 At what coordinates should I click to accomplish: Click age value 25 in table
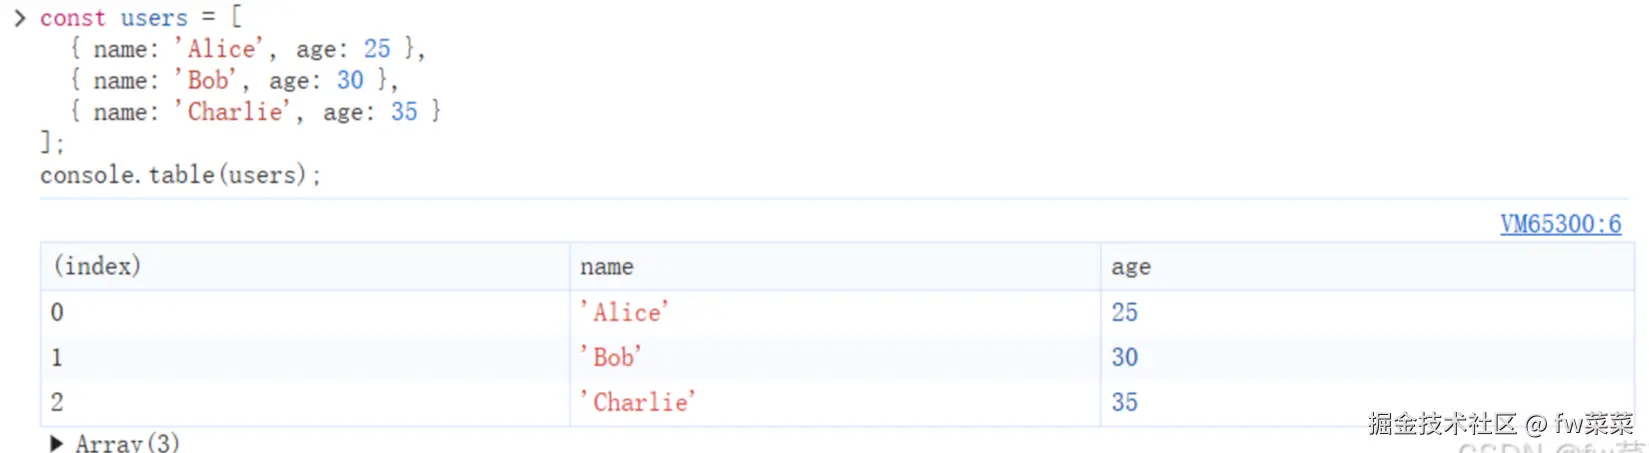click(1124, 312)
